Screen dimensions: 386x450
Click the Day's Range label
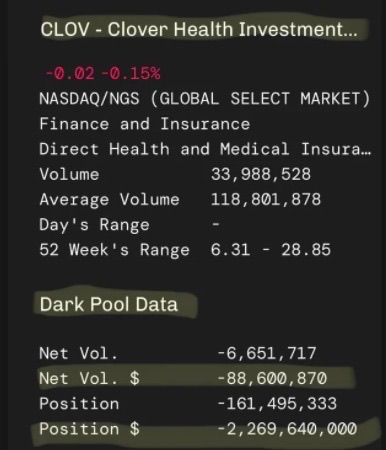coord(94,225)
